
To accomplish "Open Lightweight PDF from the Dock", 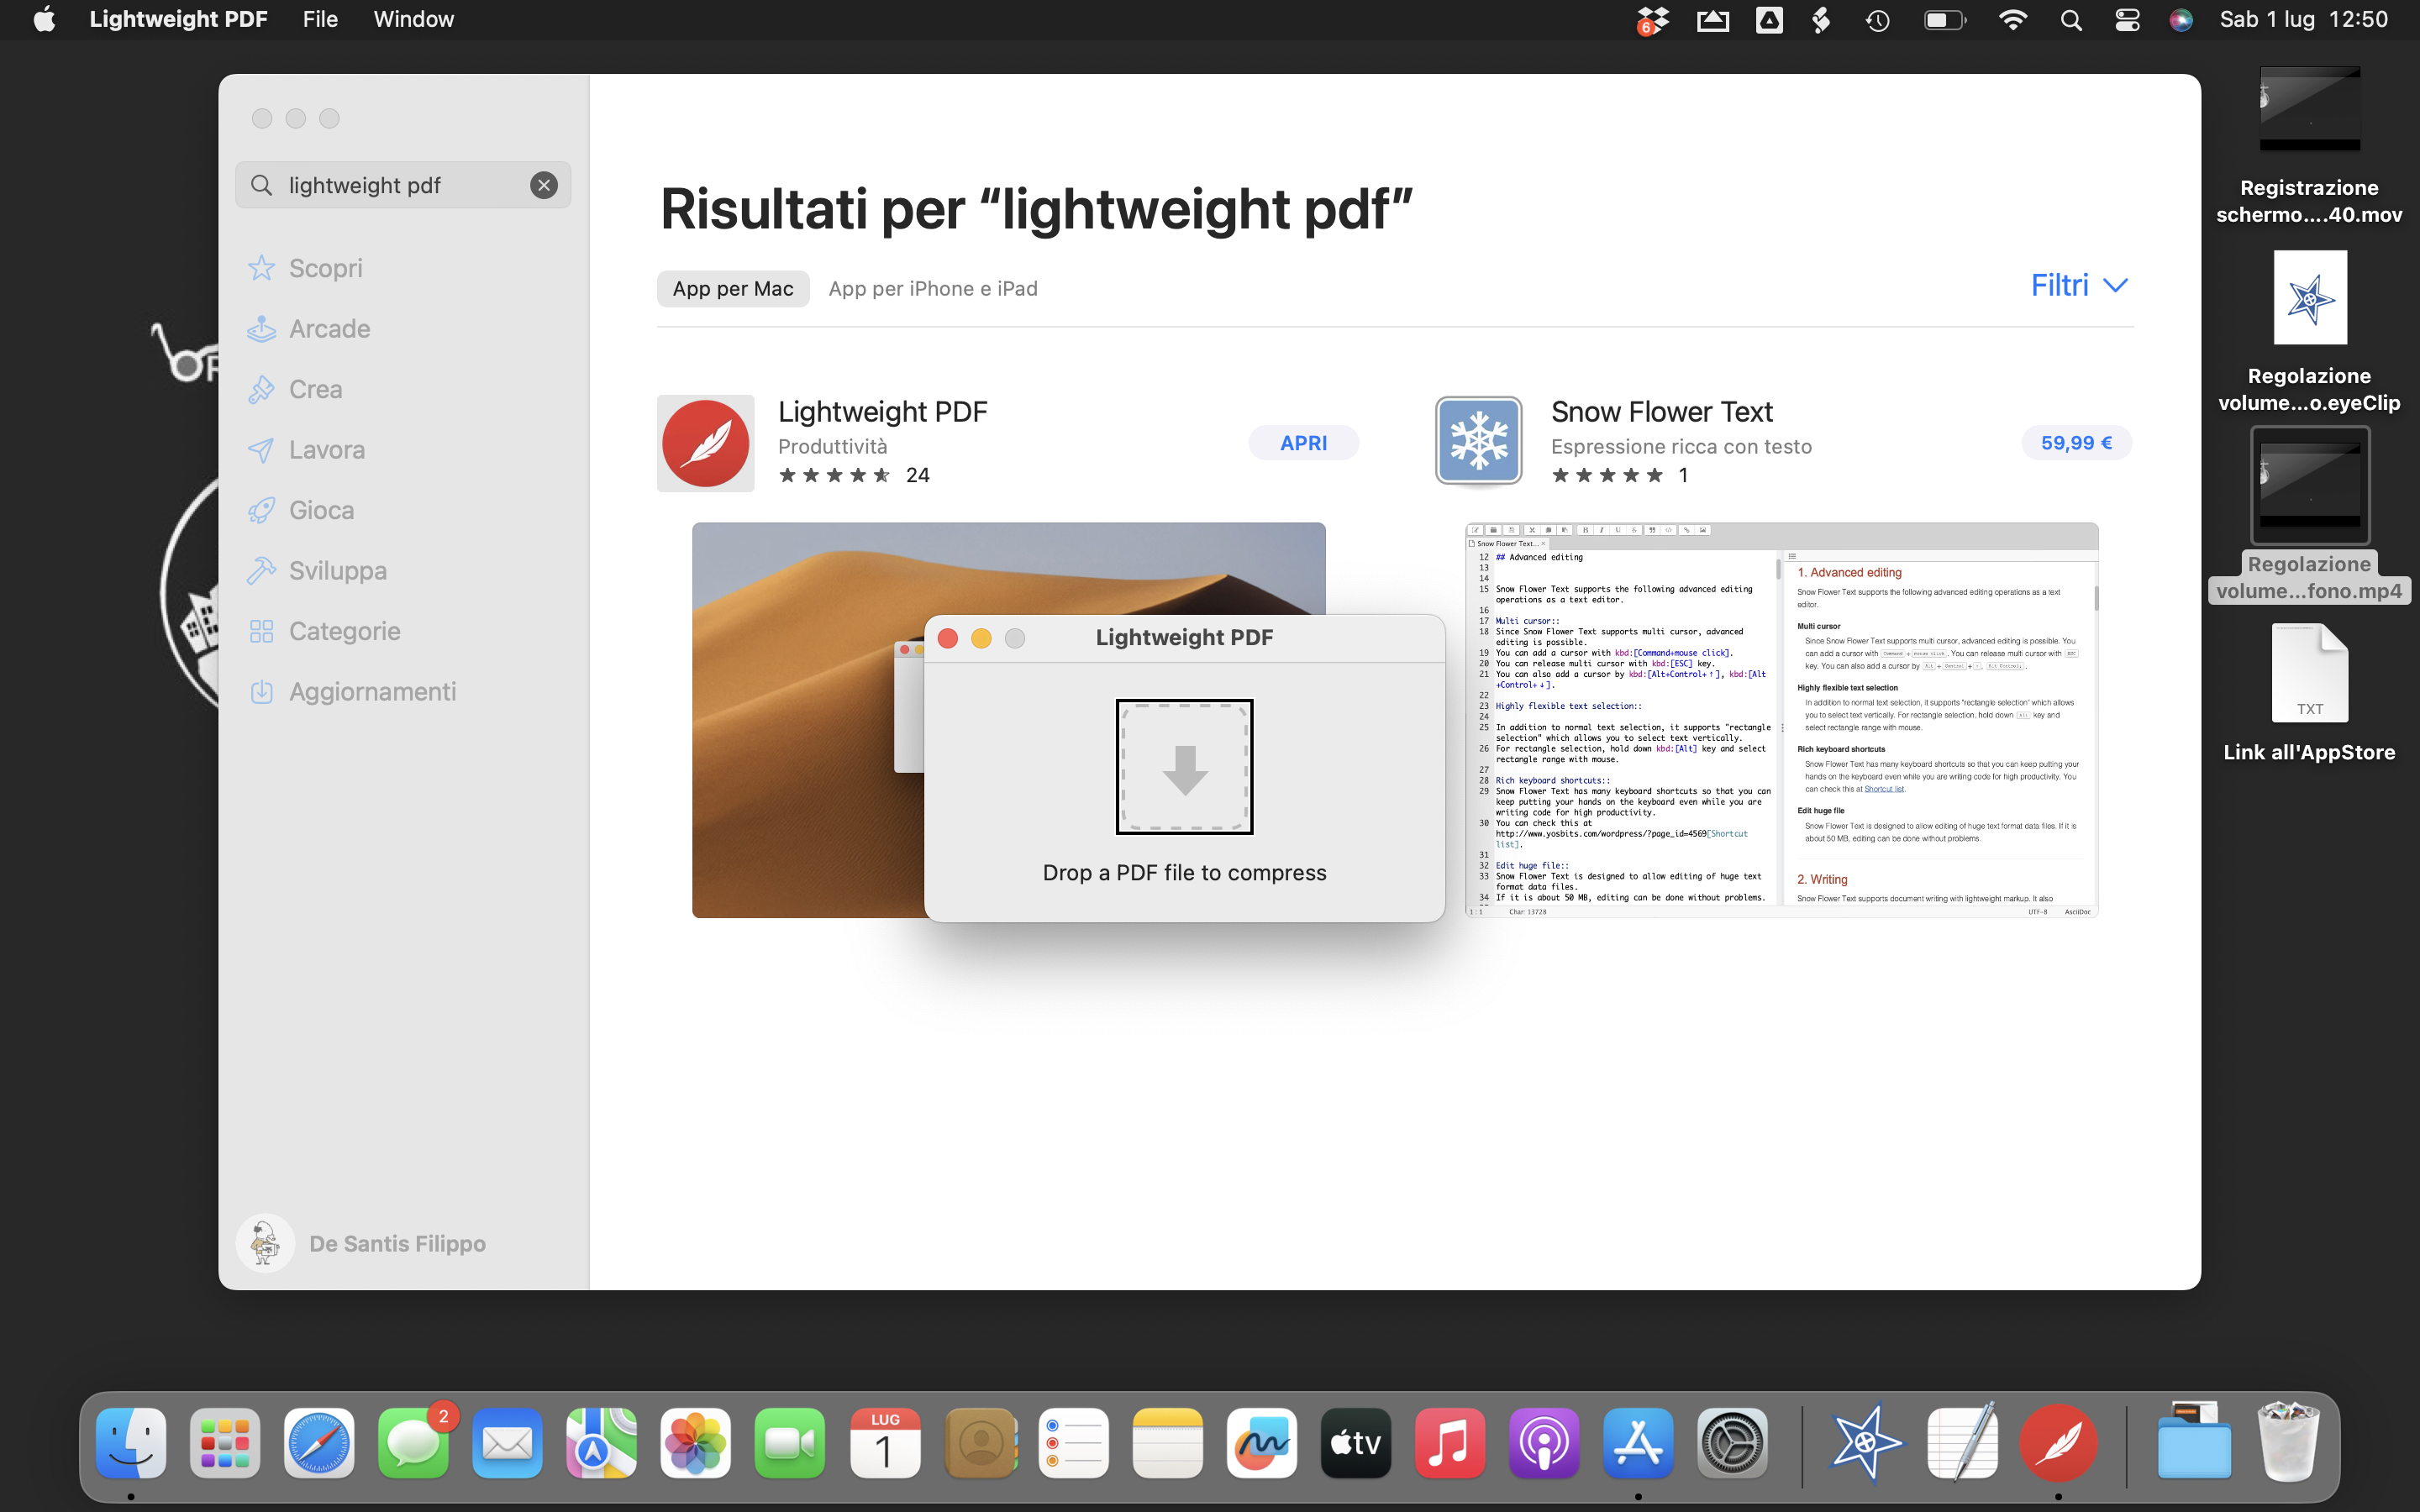I will (x=2058, y=1443).
